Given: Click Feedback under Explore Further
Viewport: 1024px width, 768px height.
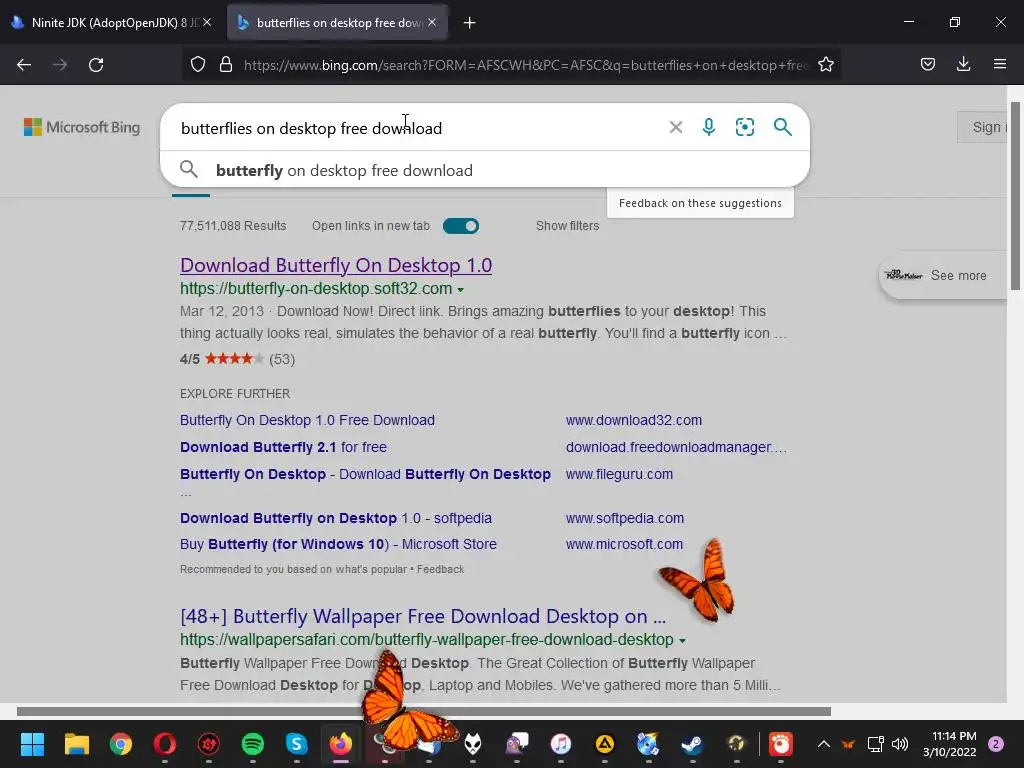Looking at the screenshot, I should [x=441, y=569].
